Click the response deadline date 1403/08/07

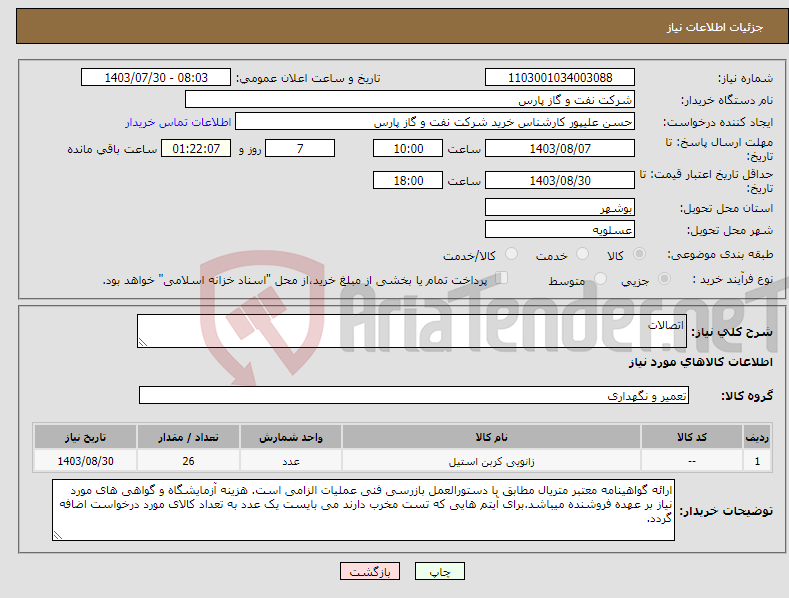click(560, 148)
